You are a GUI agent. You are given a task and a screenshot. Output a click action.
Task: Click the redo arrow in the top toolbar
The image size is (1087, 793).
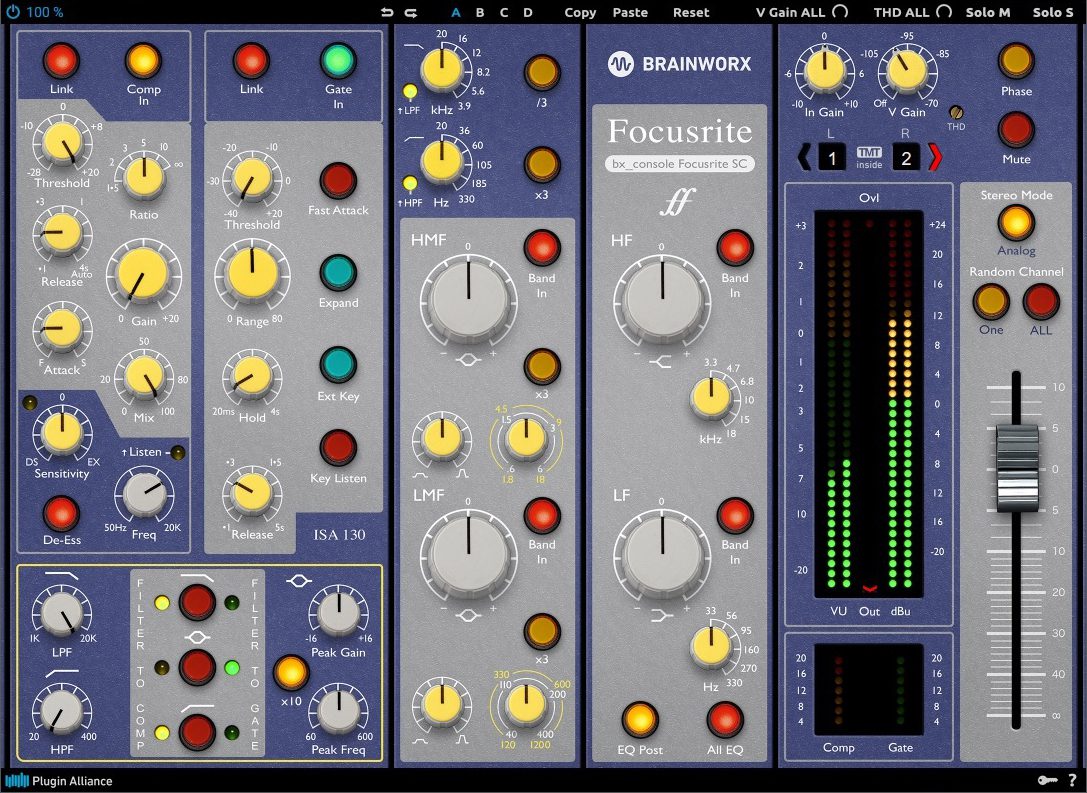click(409, 12)
